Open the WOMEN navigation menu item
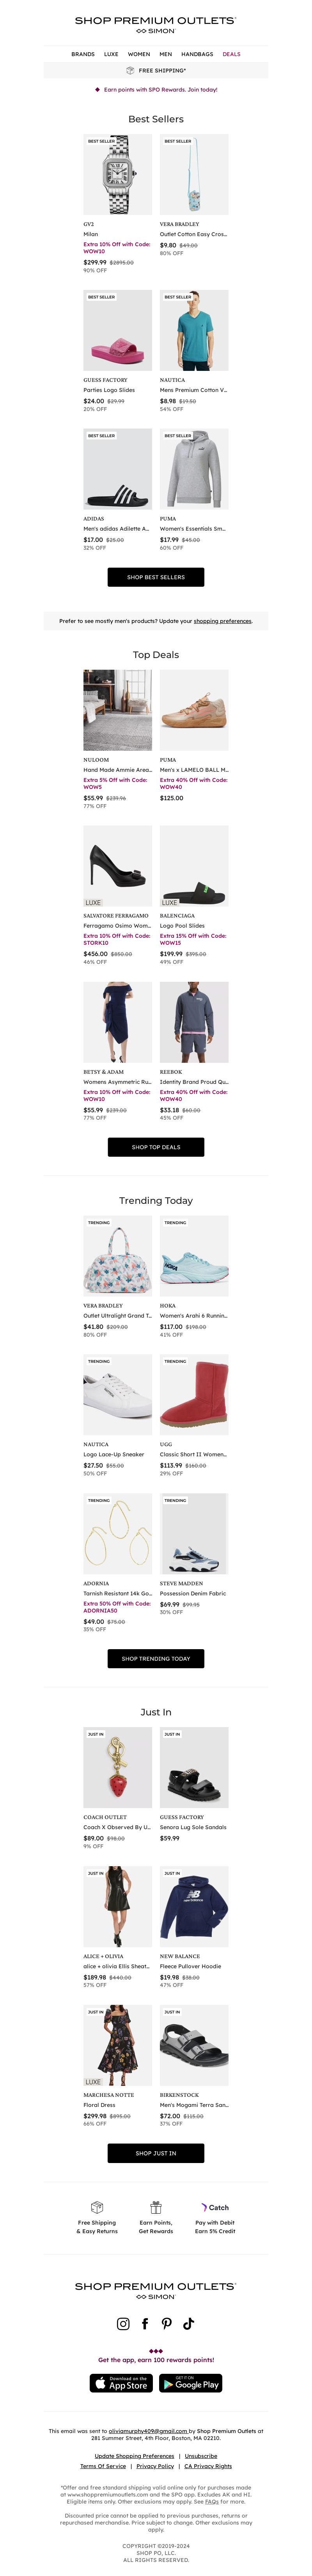Viewport: 312px width, 2576px height. (139, 54)
